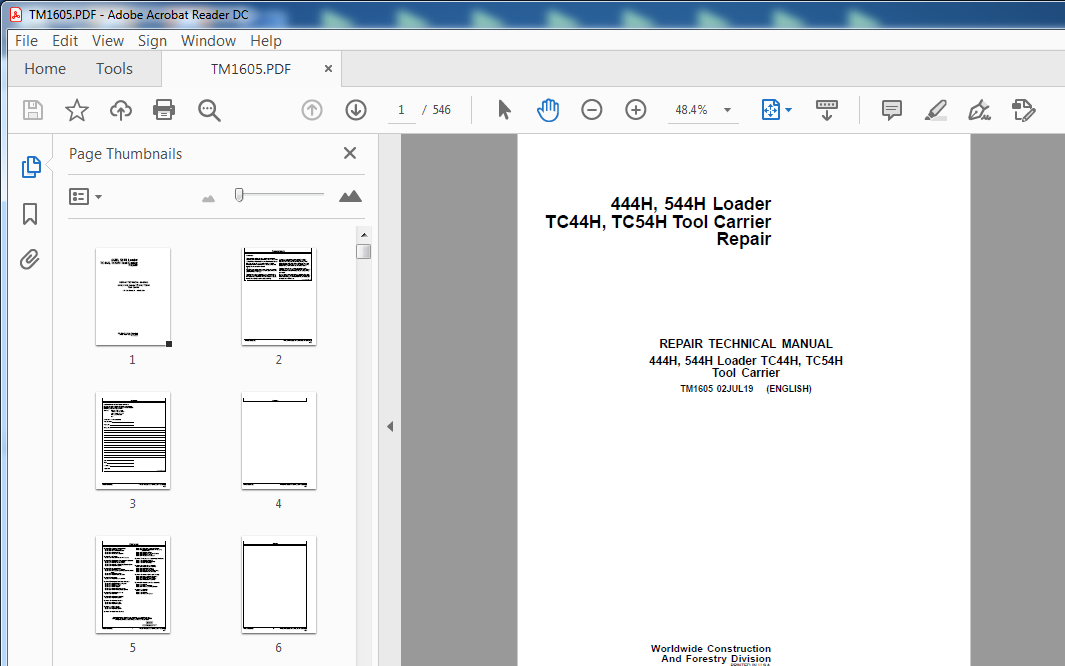Select page 1 thumbnail
Screen dimensions: 1065x666
pos(132,297)
